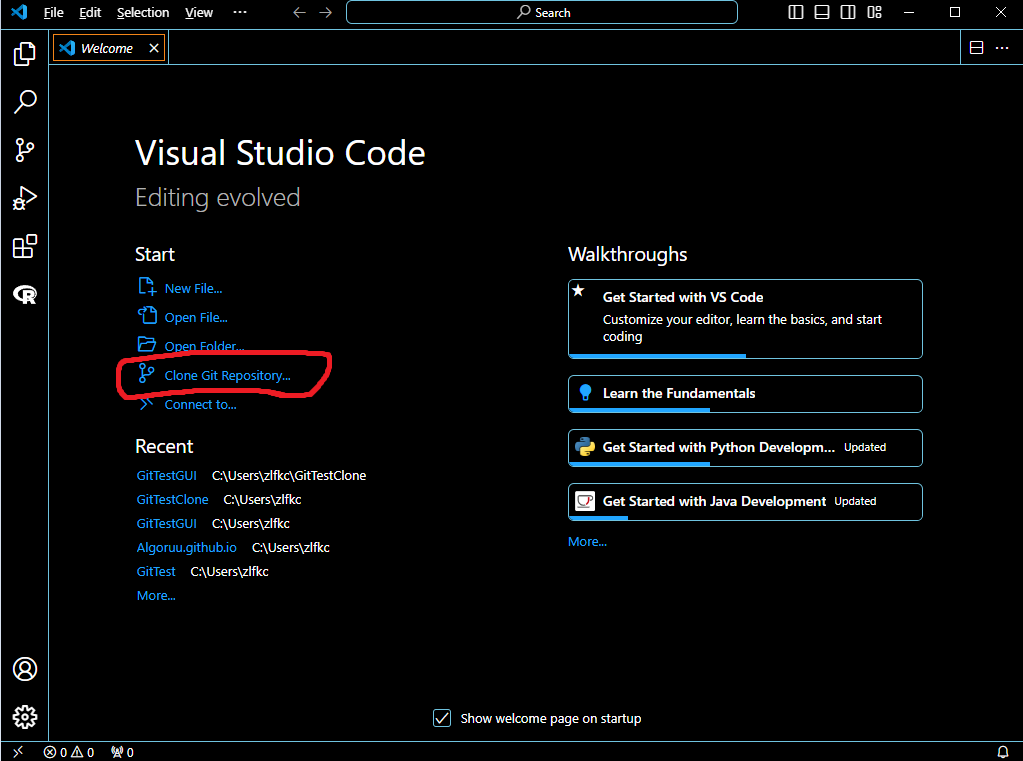Viewport: 1023px width, 761px height.
Task: Open the Selection menu
Action: [x=143, y=12]
